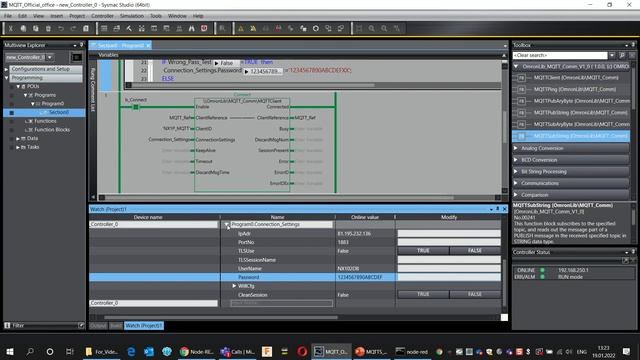640x360 pixels.
Task: Open the Controller menu
Action: coord(102,16)
